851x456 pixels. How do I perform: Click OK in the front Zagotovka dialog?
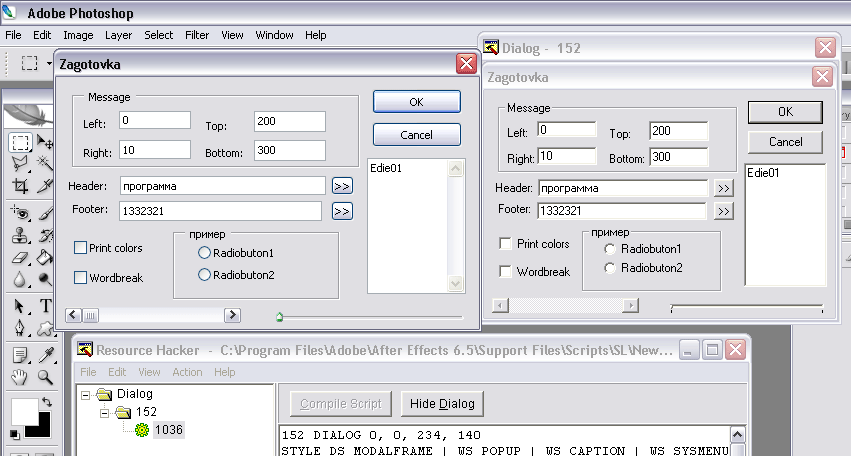(x=416, y=102)
